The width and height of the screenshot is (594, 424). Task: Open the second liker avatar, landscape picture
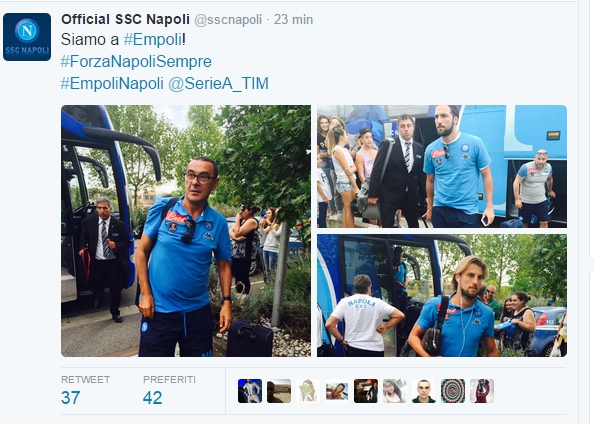tap(279, 391)
